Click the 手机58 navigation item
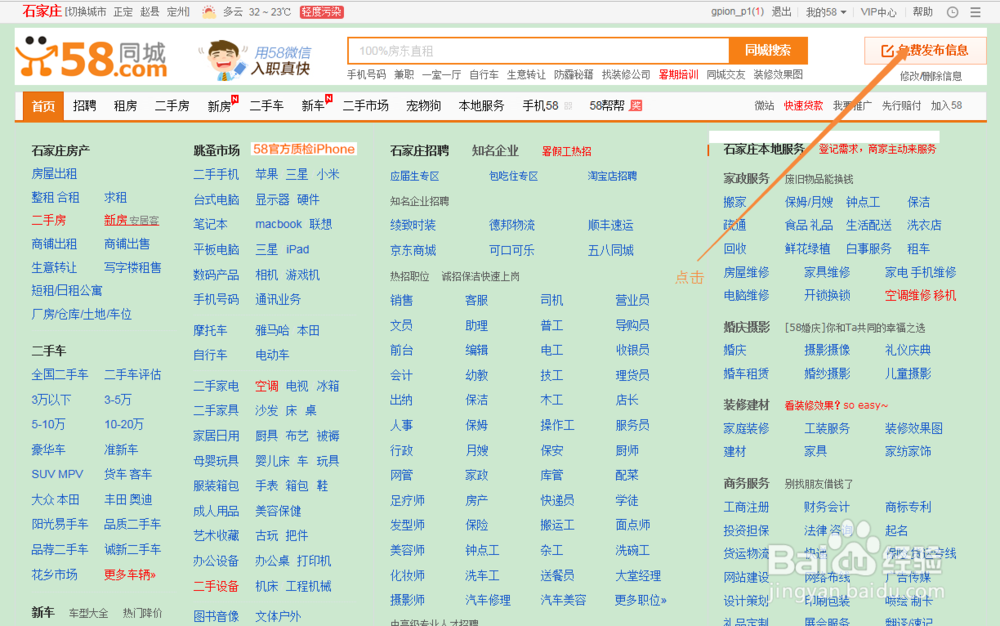 [x=540, y=106]
